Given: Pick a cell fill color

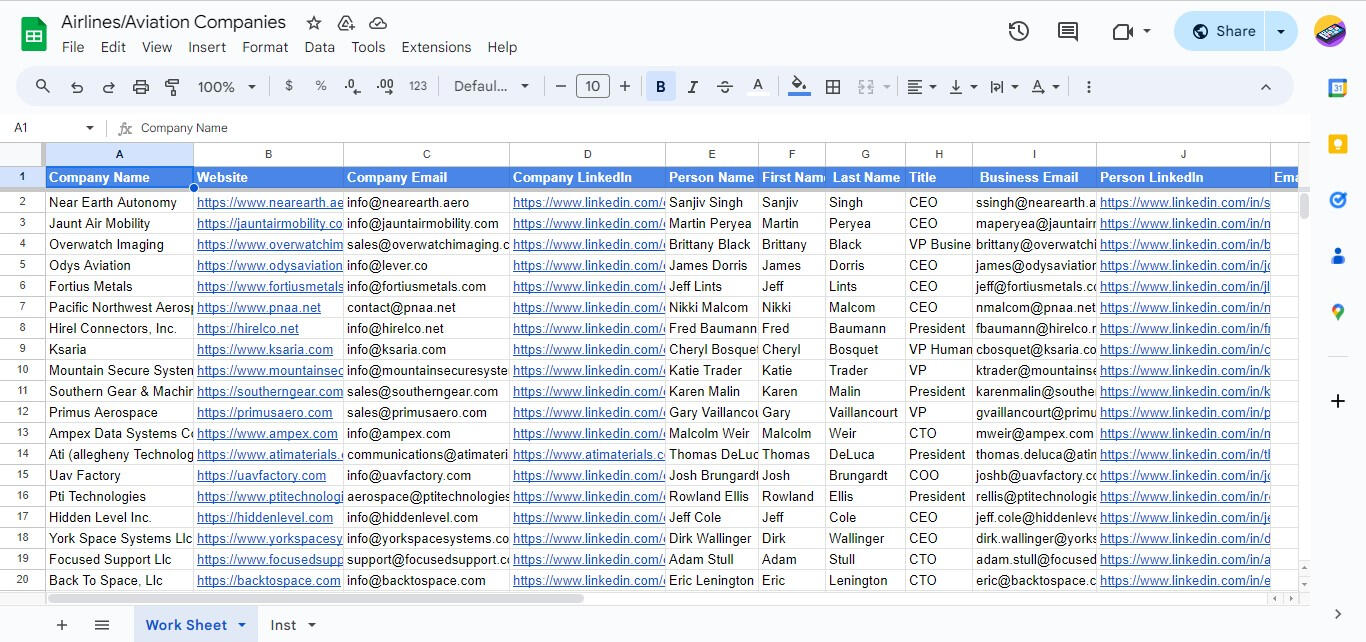Looking at the screenshot, I should coord(799,87).
